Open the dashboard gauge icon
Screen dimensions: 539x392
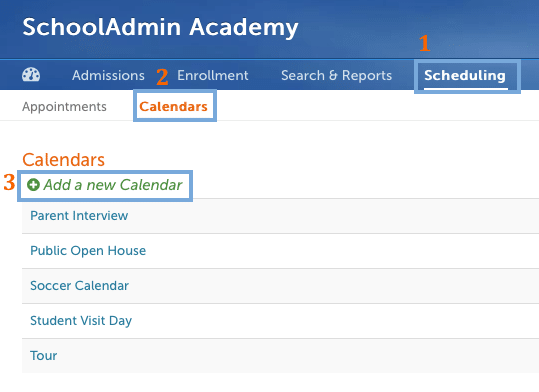[x=31, y=75]
